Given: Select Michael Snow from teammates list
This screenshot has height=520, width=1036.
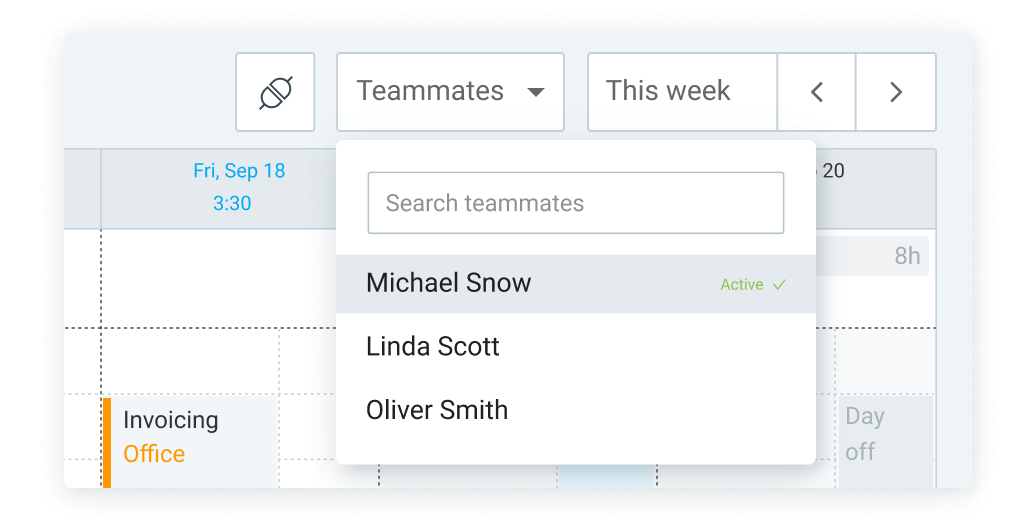Looking at the screenshot, I should [x=576, y=283].
